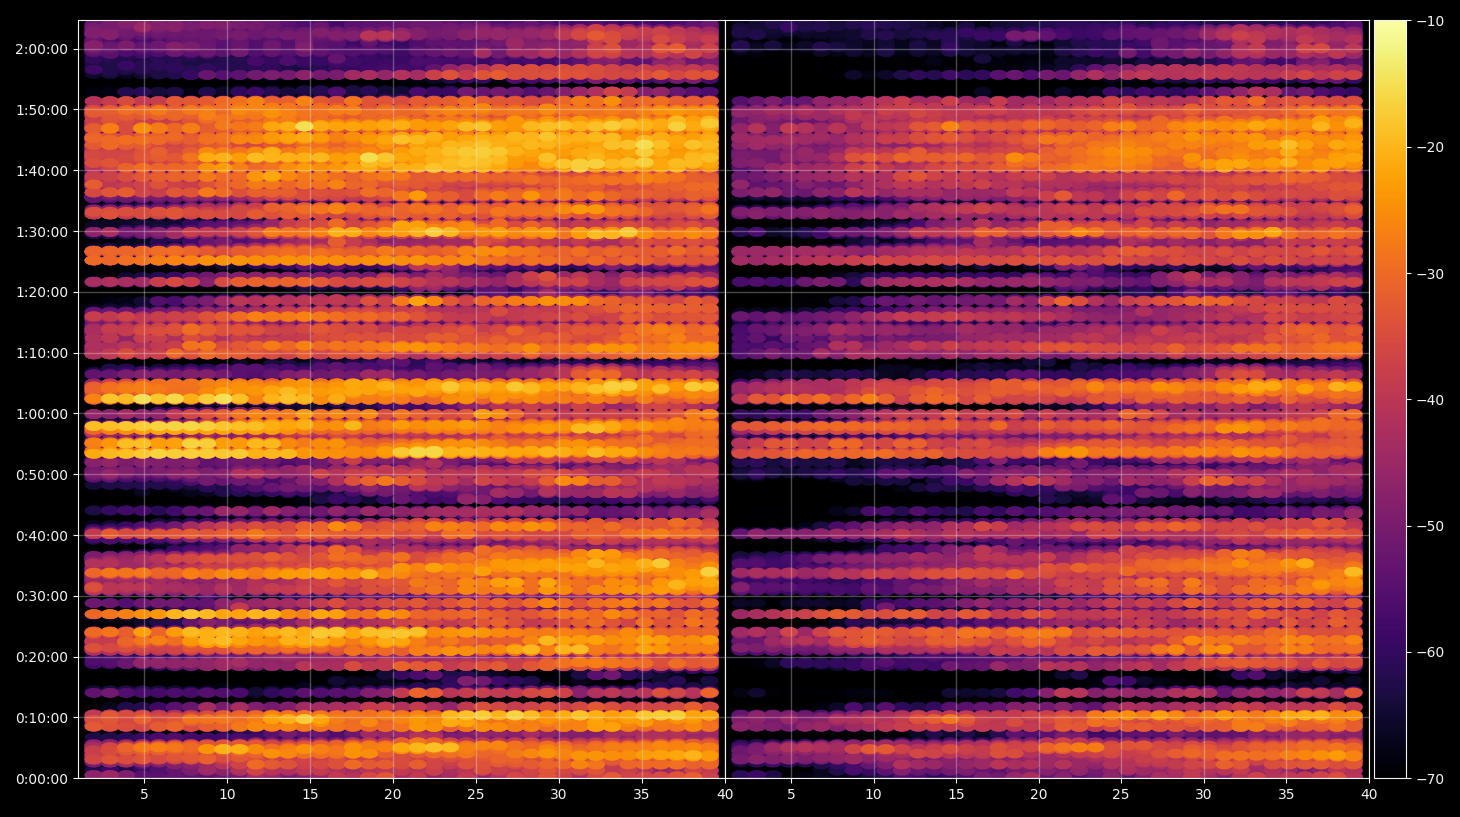Select the 1:00:00 y-axis tick label
The height and width of the screenshot is (817, 1460).
click(x=41, y=414)
